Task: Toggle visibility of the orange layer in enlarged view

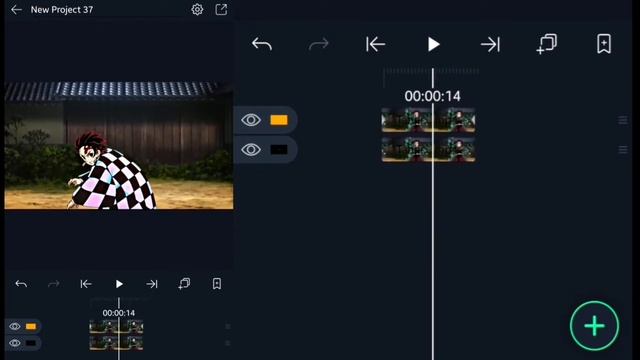Action: tap(251, 120)
